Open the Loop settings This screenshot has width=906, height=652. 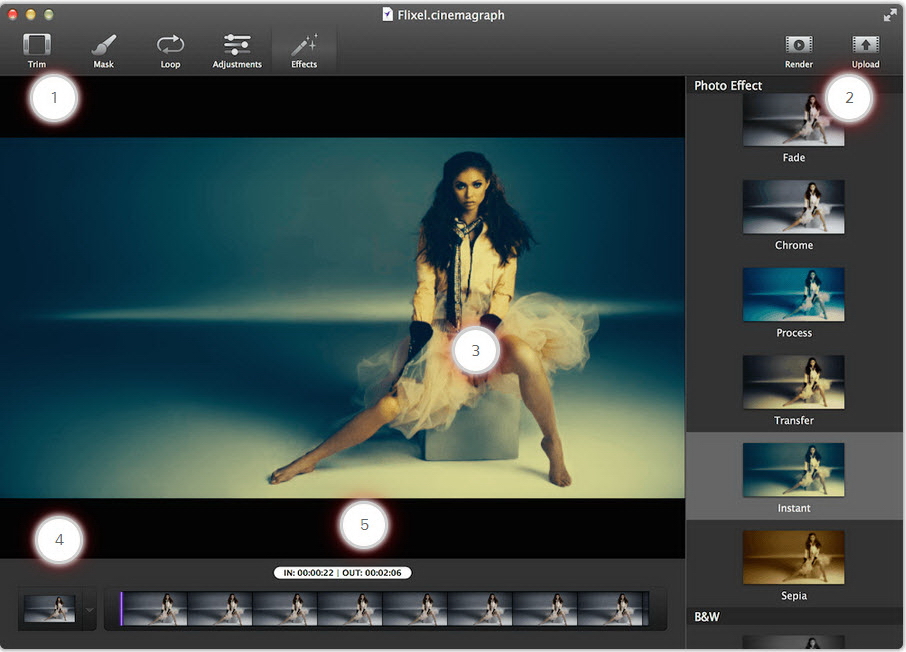coord(170,50)
